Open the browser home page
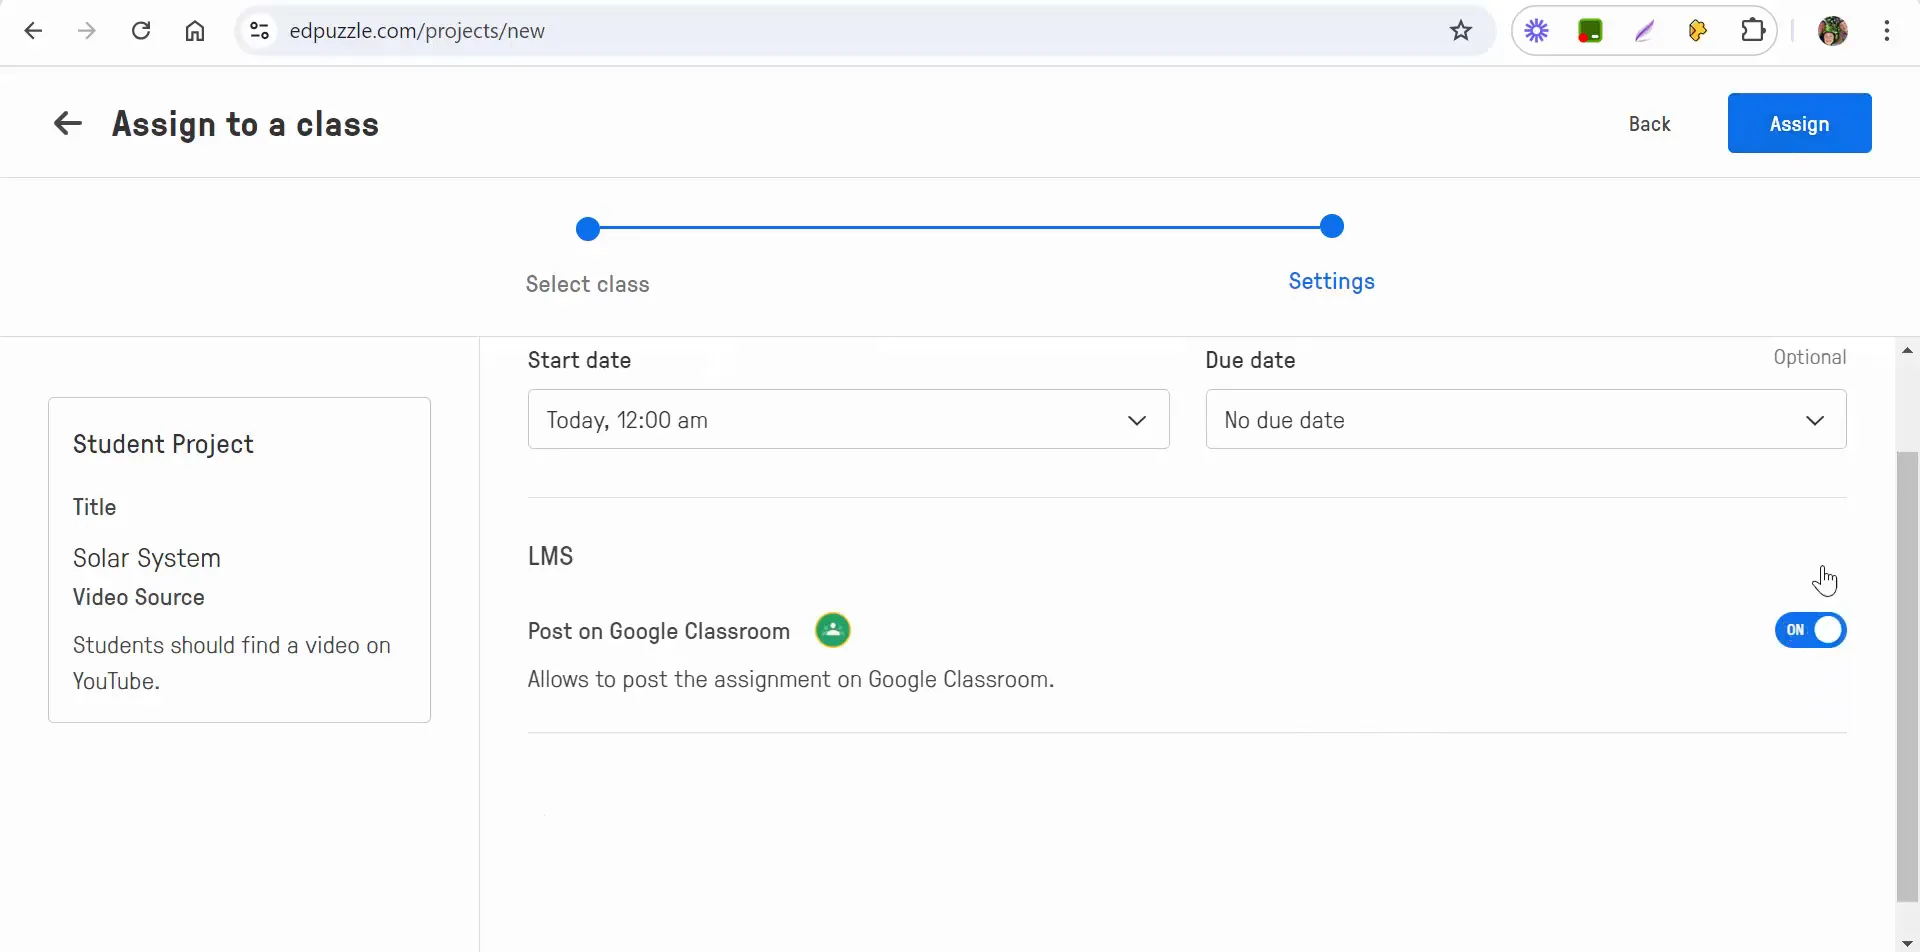 click(195, 31)
